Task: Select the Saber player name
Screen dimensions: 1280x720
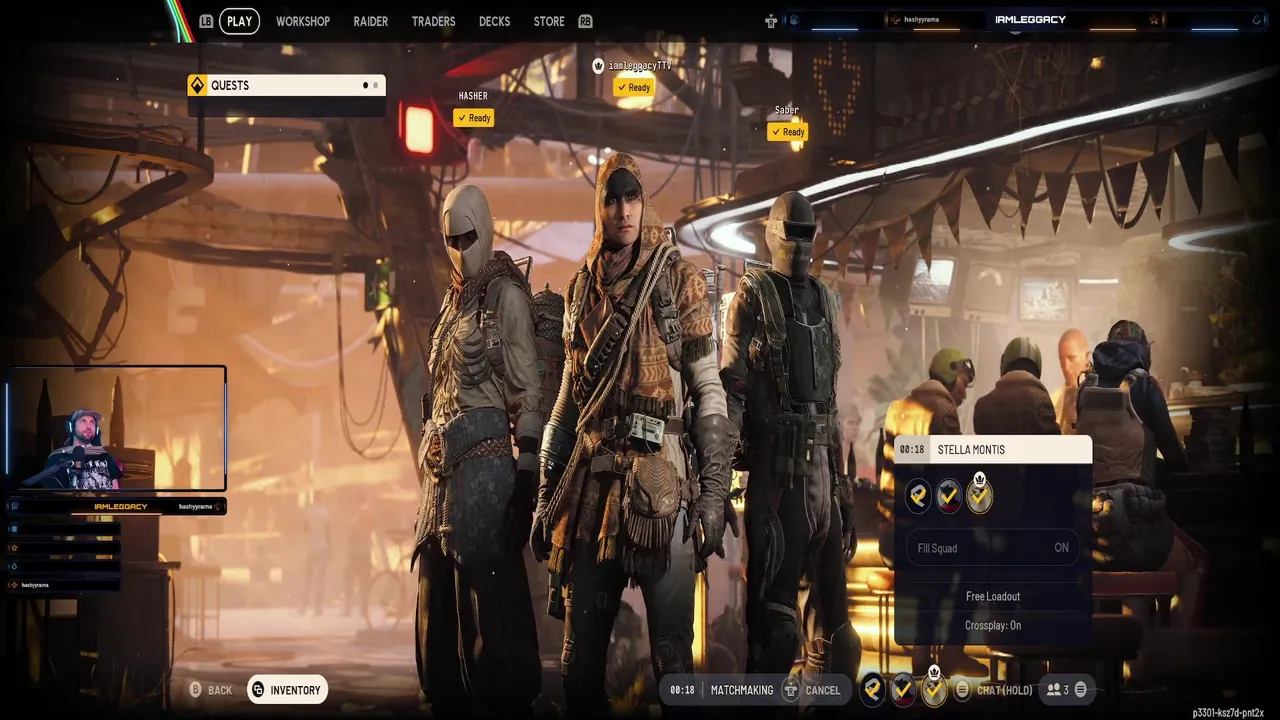Action: click(787, 110)
